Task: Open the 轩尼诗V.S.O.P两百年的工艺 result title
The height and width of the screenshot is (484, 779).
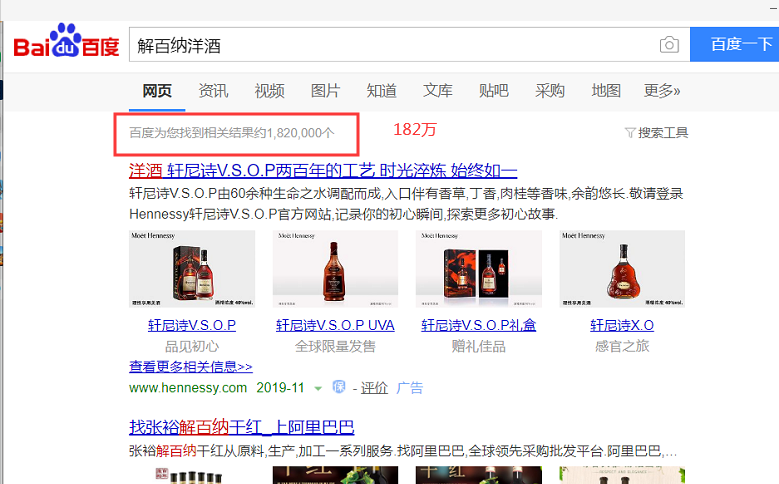Action: tap(323, 170)
